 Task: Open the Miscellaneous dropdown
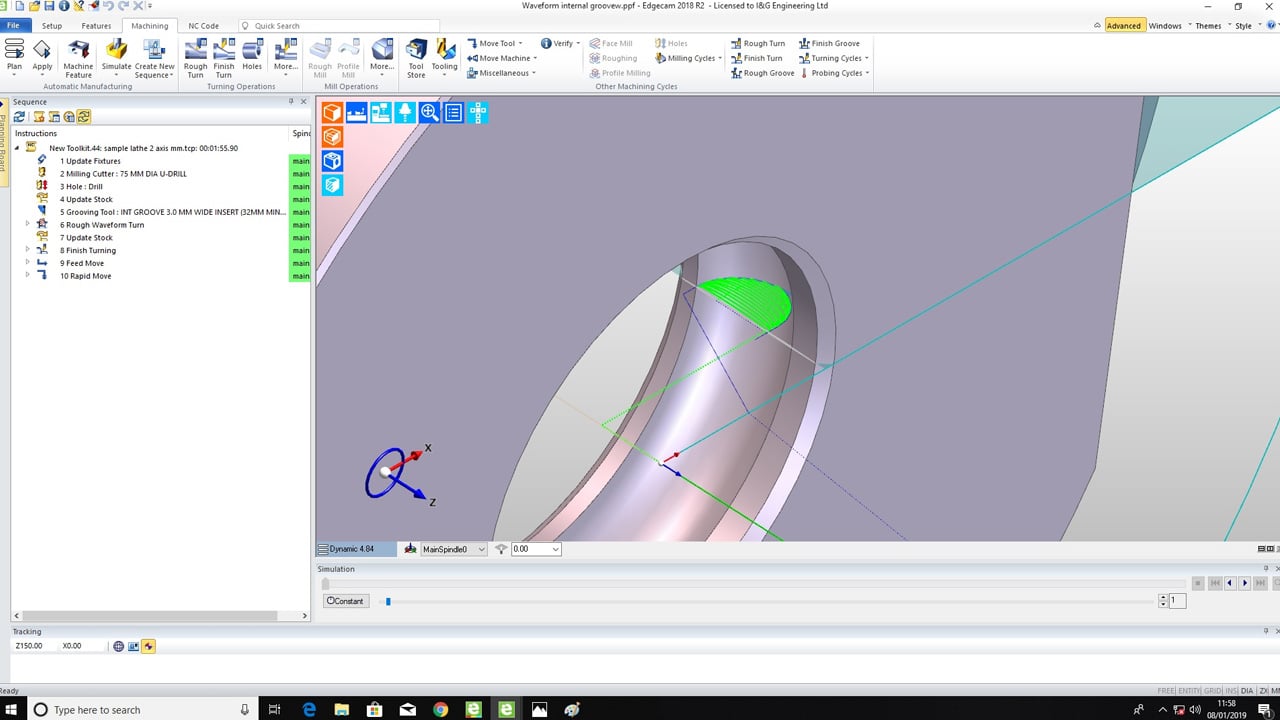(502, 73)
